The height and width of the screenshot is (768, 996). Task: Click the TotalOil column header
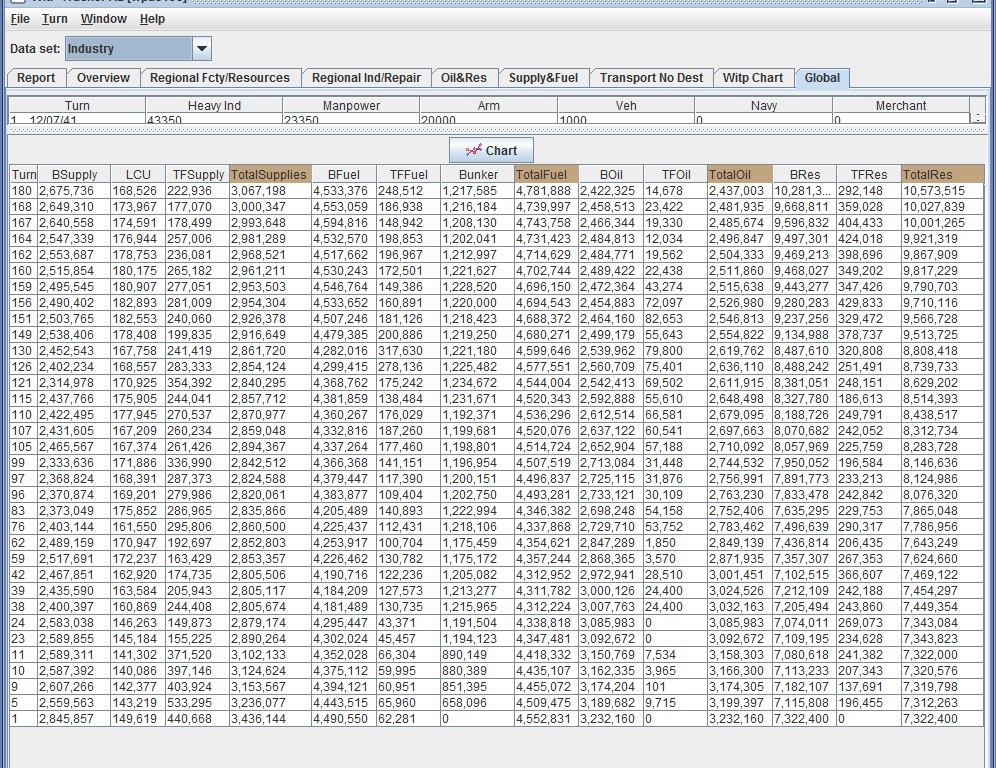point(740,175)
